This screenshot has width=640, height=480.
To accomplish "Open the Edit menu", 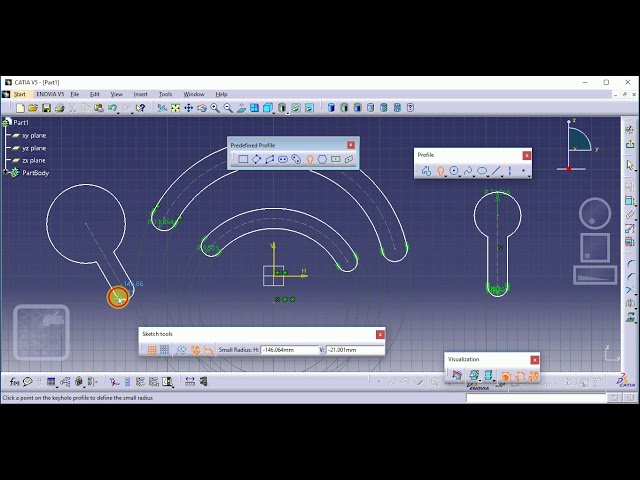I will [95, 94].
